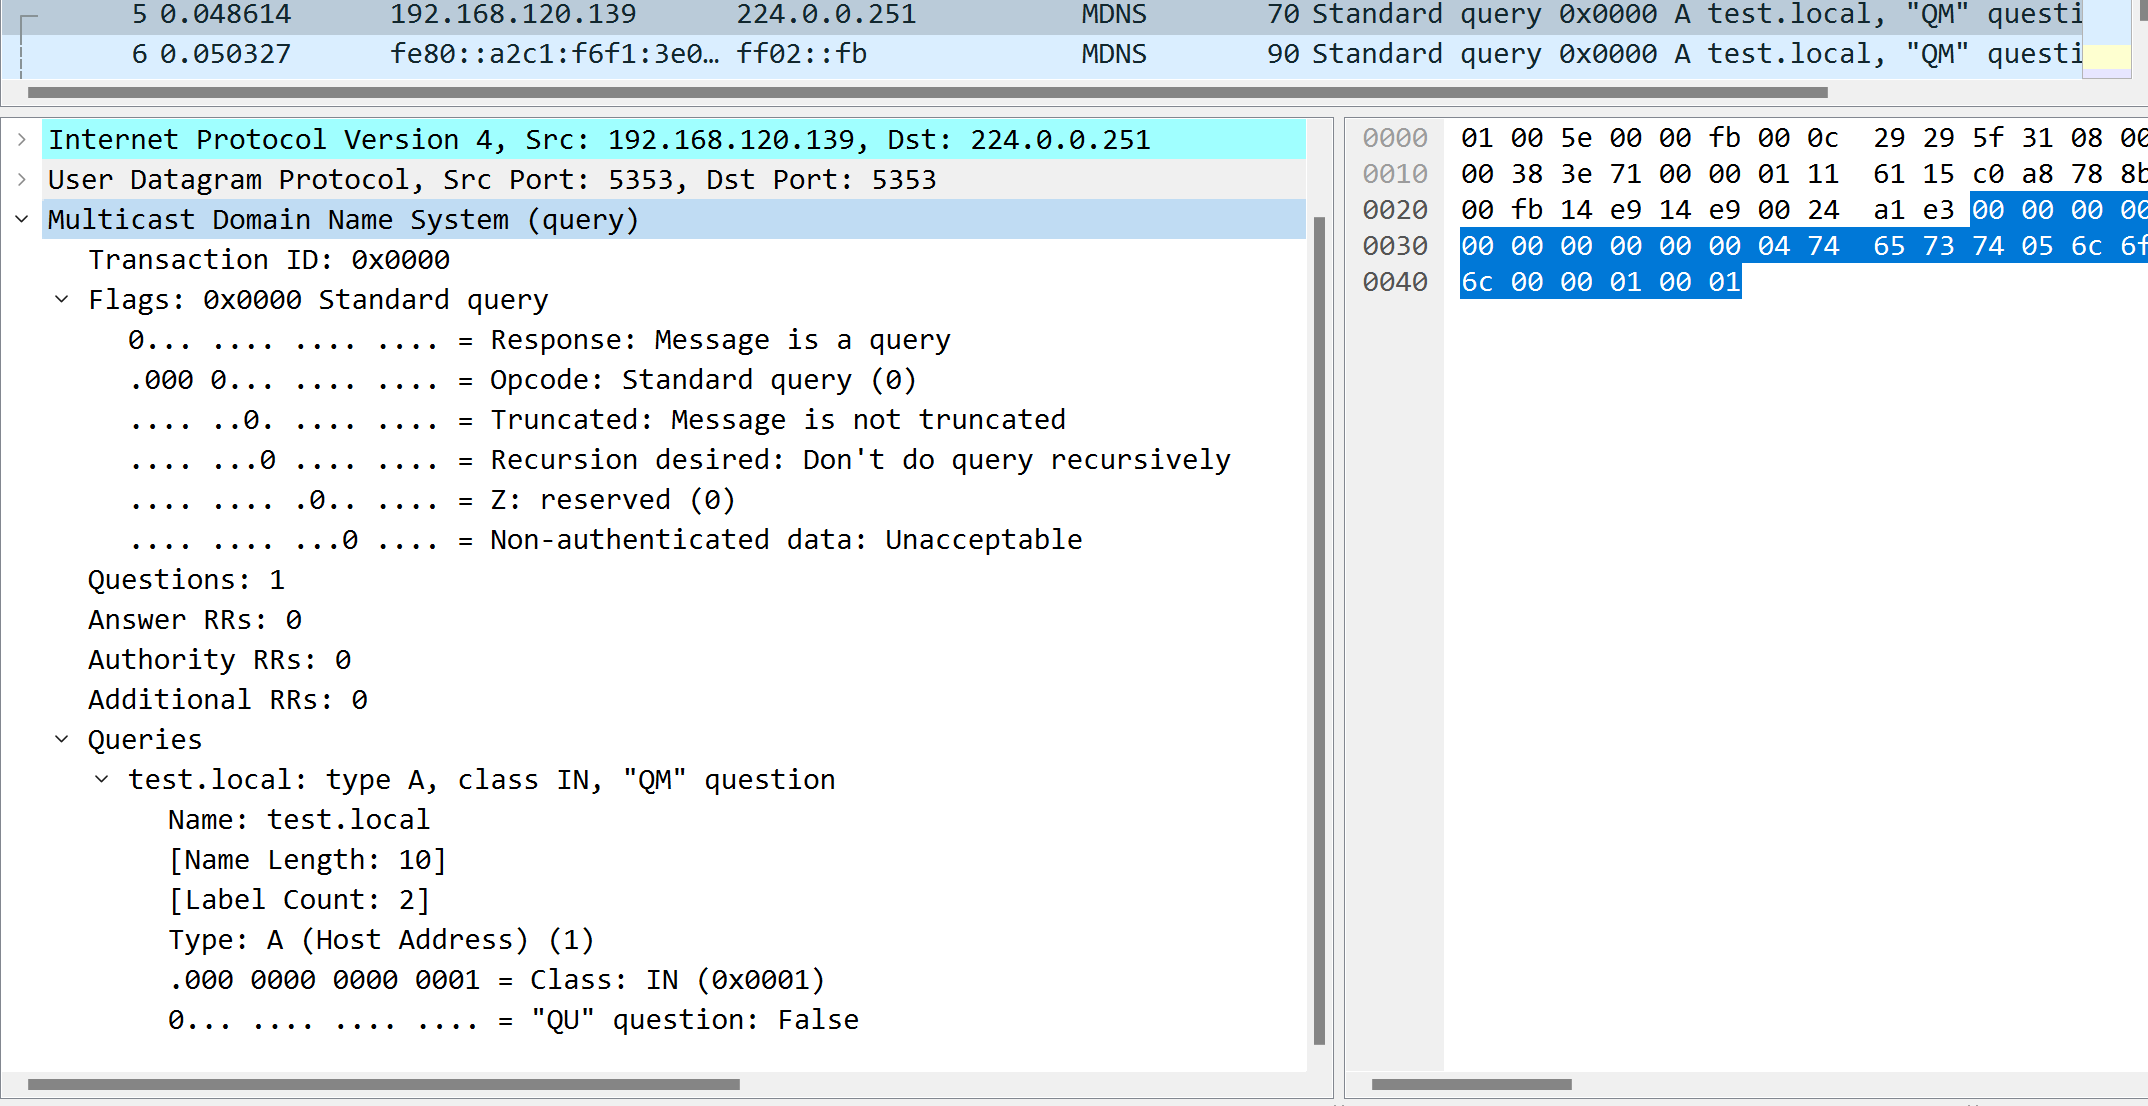Click byte 5e in hex row 0000
Viewport: 2148px width, 1106px height.
[1576, 138]
